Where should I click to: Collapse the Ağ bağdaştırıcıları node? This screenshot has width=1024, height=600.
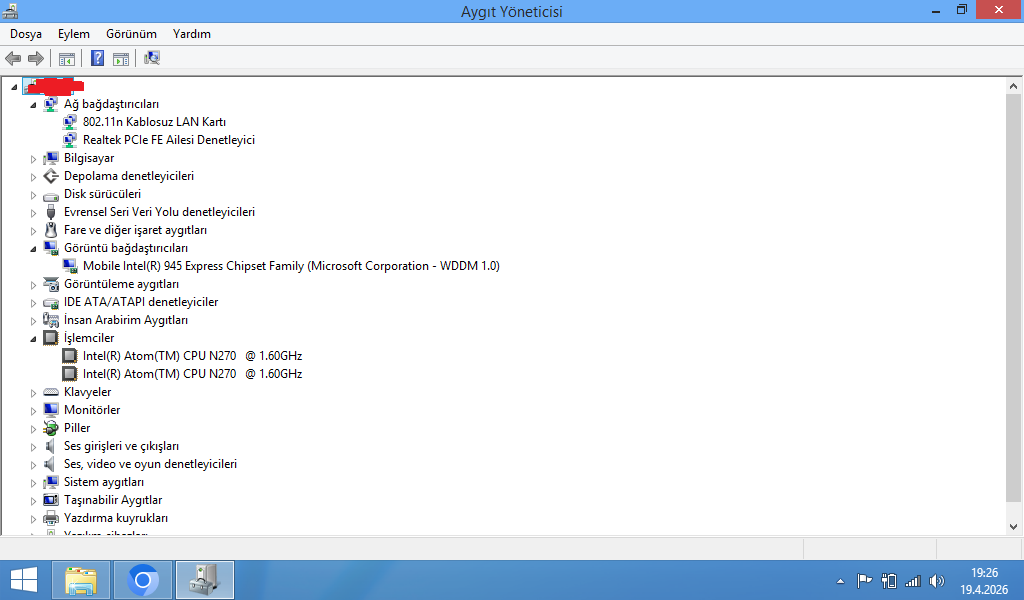tap(33, 104)
